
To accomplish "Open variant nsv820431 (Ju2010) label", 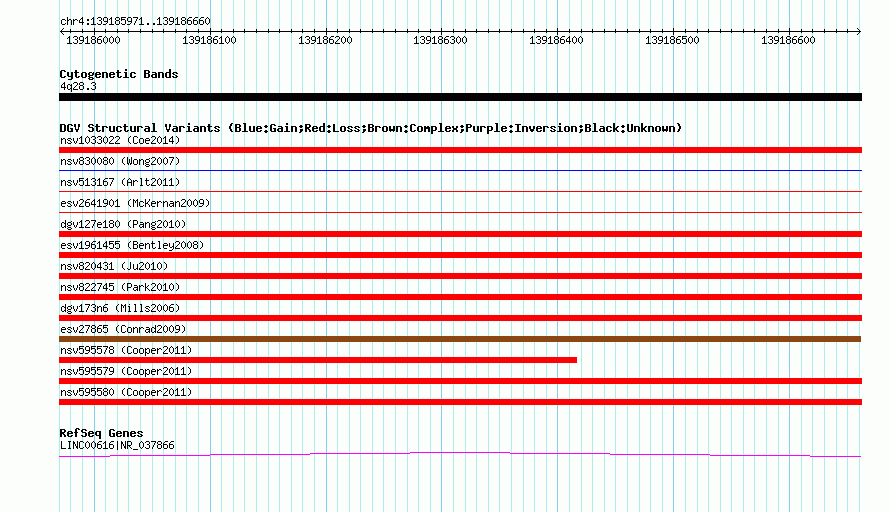I will coord(114,266).
